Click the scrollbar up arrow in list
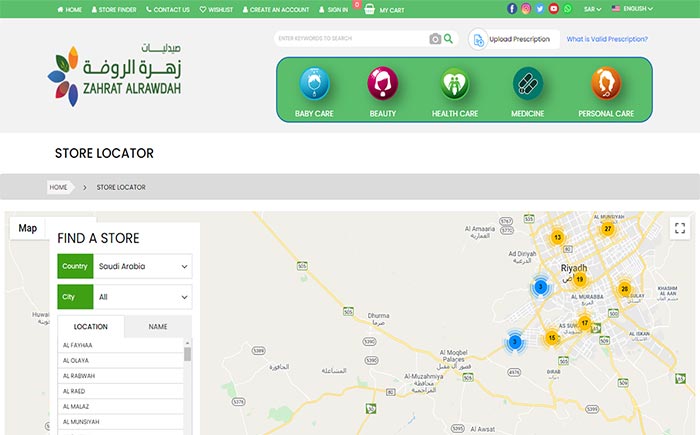 (188, 343)
